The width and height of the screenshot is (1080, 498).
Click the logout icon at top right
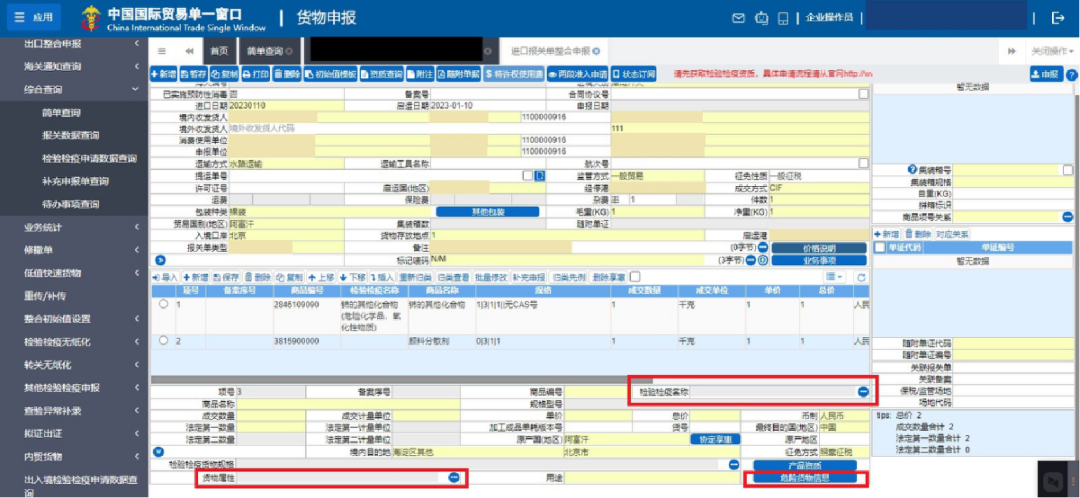(x=1058, y=19)
